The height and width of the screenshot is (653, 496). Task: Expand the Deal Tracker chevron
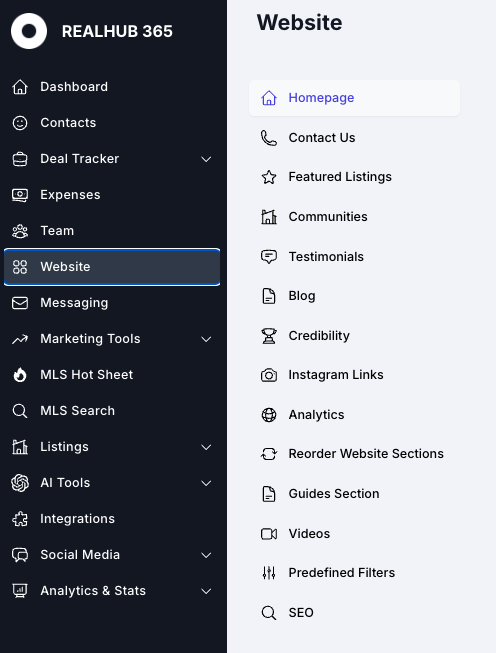206,159
